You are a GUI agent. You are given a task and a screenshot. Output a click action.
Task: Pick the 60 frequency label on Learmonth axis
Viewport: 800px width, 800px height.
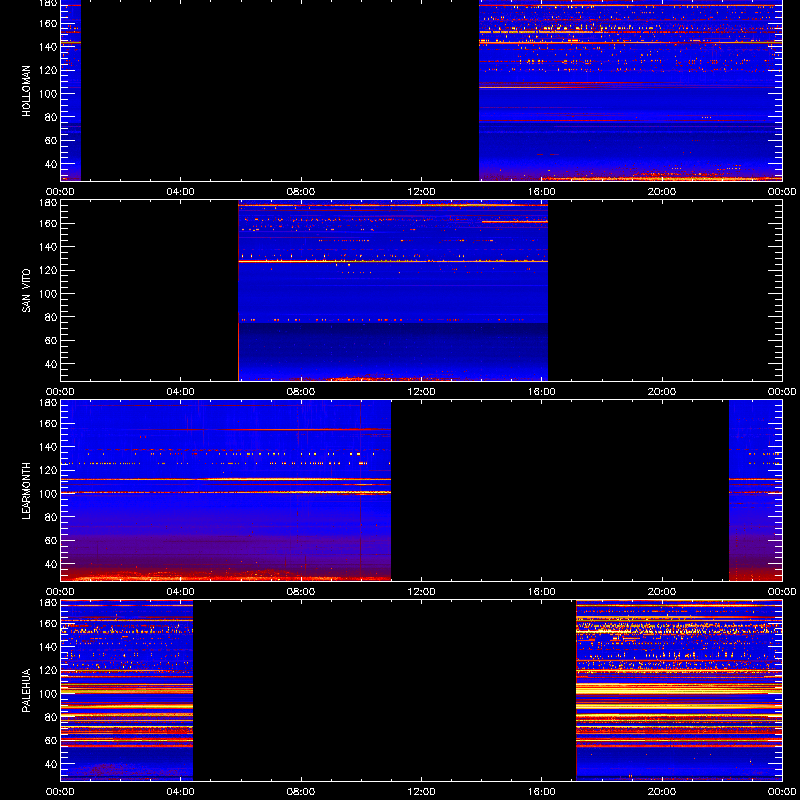pyautogui.click(x=51, y=541)
